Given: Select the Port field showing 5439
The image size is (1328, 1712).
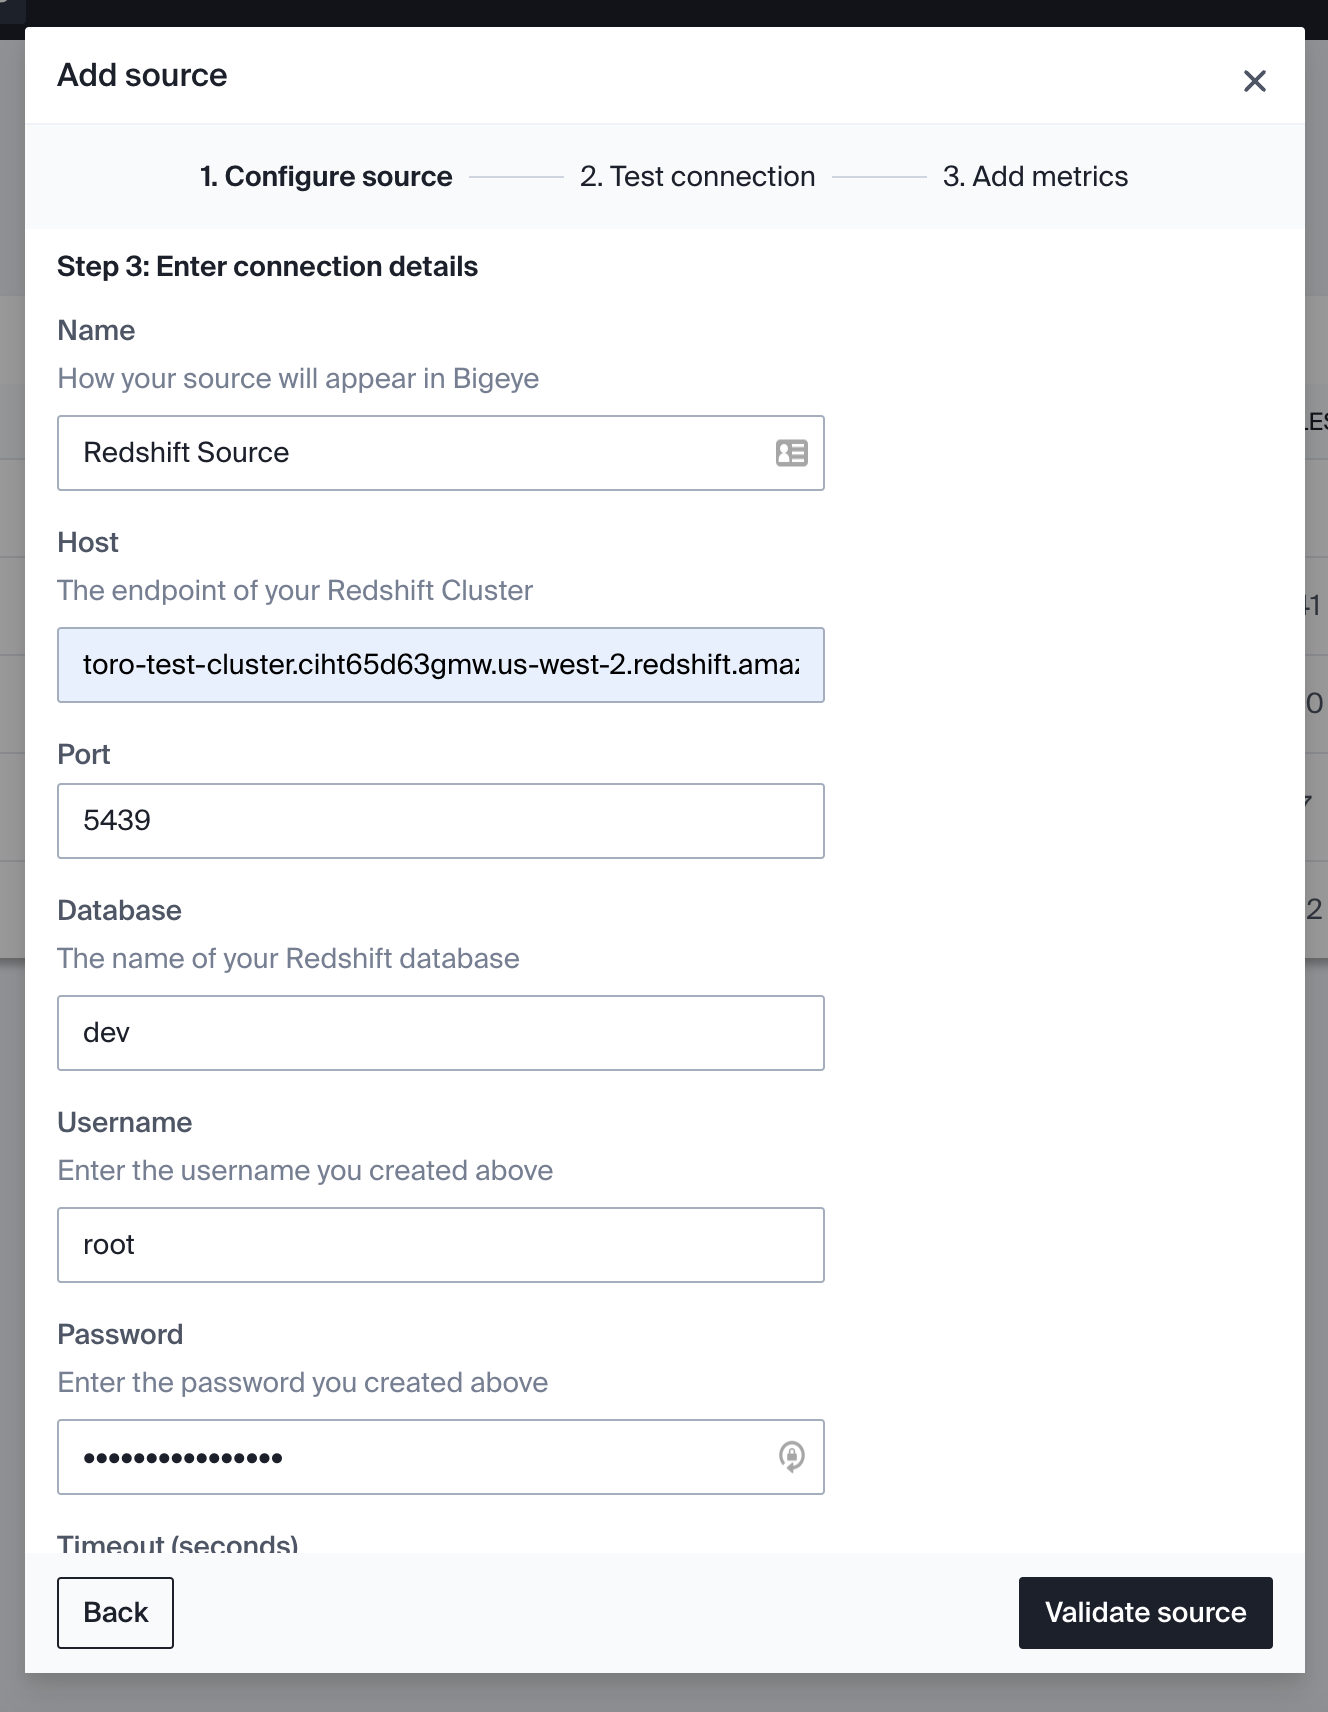Looking at the screenshot, I should coord(440,821).
